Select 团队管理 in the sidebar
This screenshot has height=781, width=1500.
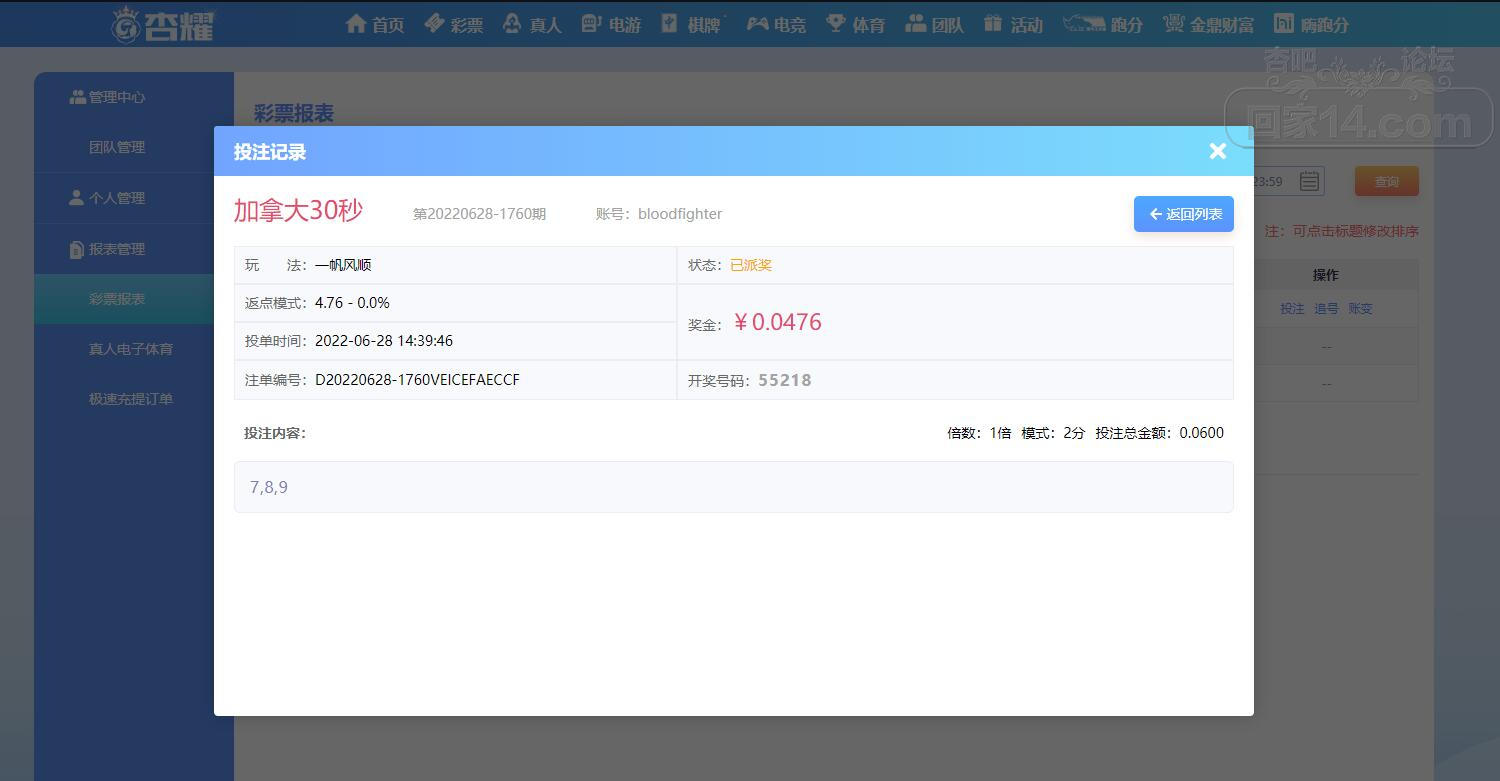point(117,147)
